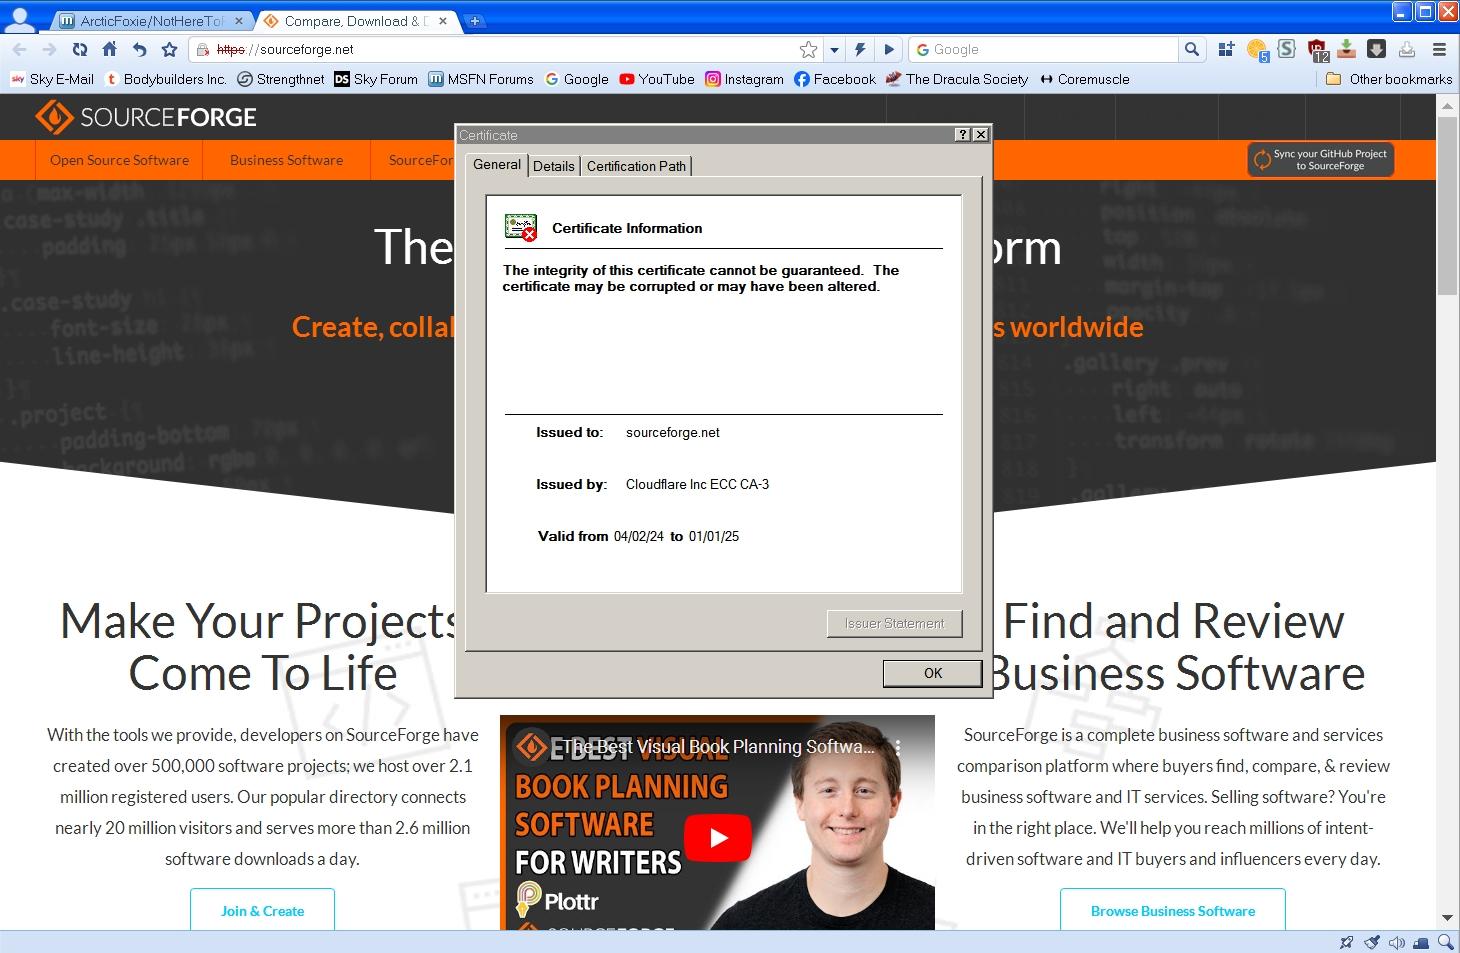Image resolution: width=1460 pixels, height=953 pixels.
Task: Click the 'Cloudflare Inc ECC CA-3' issuer text
Action: tap(697, 484)
